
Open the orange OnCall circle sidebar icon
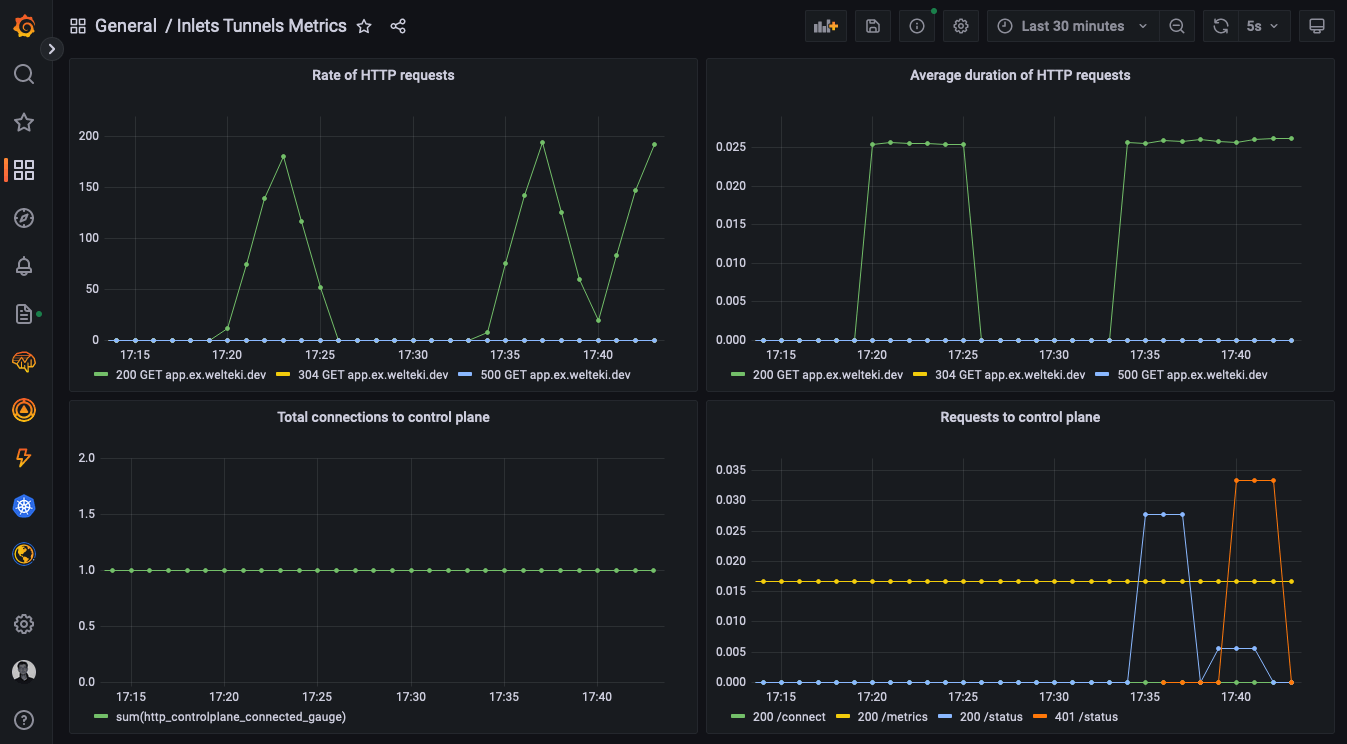click(24, 410)
